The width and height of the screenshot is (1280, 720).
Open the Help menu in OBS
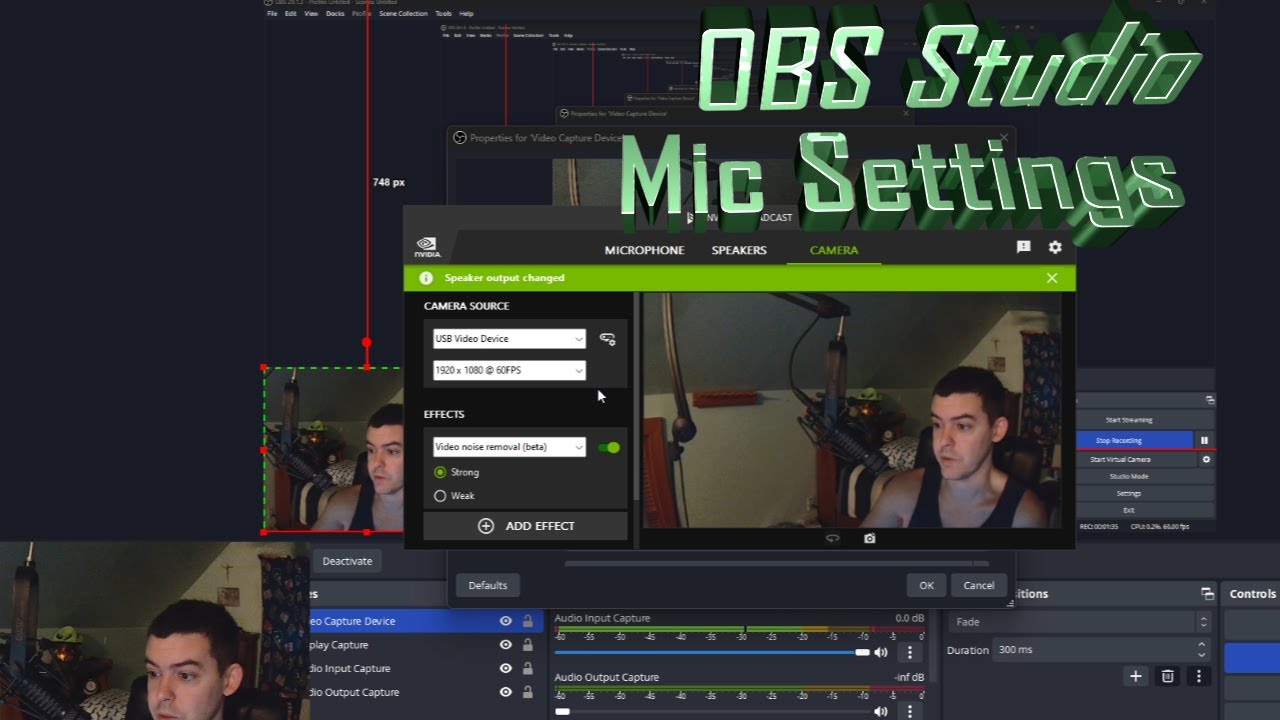tap(466, 14)
